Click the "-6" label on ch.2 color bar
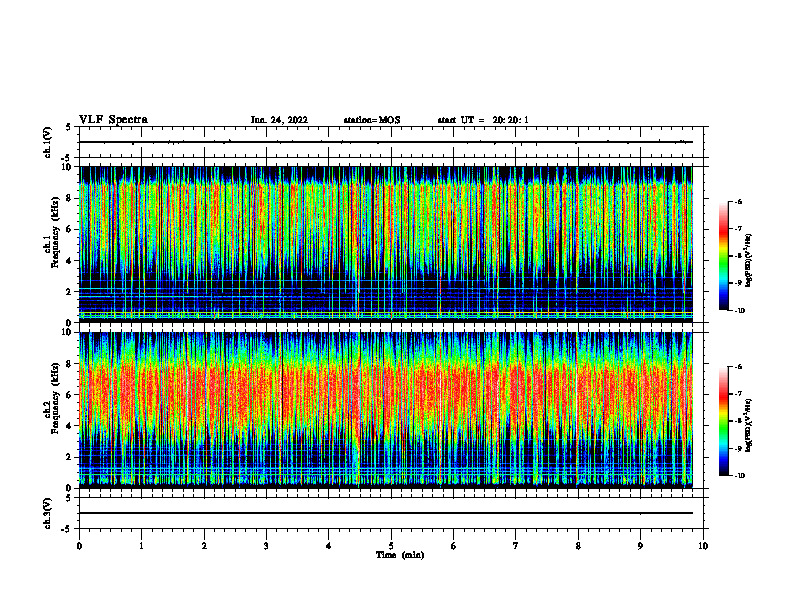Image resolution: width=792 pixels, height=612 pixels. [x=738, y=367]
